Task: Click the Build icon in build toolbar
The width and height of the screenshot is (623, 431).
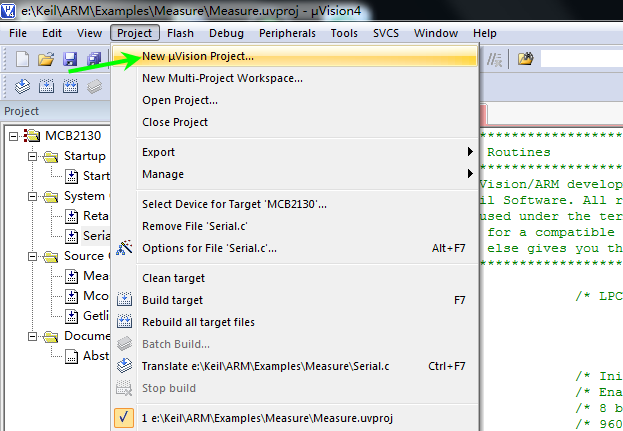Action: (x=46, y=86)
